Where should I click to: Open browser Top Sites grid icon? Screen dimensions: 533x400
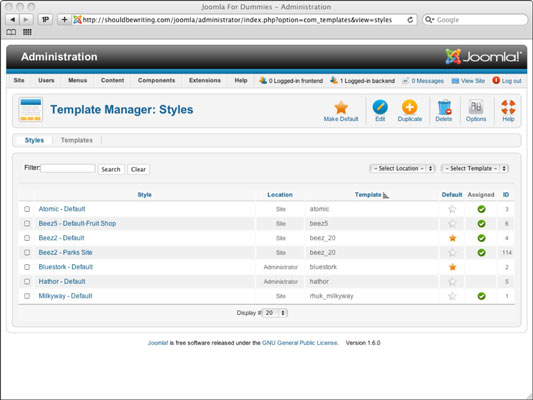pyautogui.click(x=27, y=32)
